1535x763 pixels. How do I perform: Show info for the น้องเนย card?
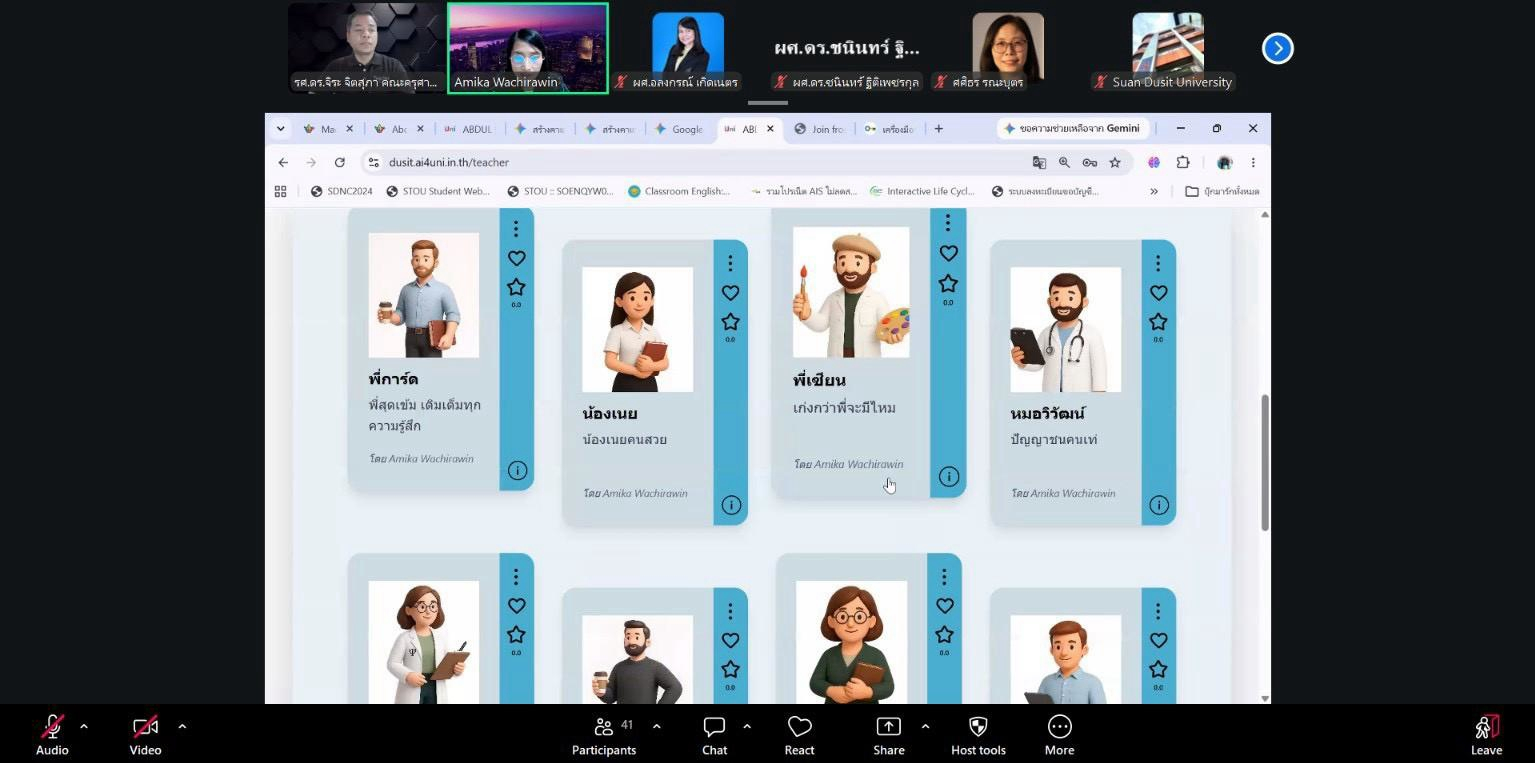tap(731, 505)
